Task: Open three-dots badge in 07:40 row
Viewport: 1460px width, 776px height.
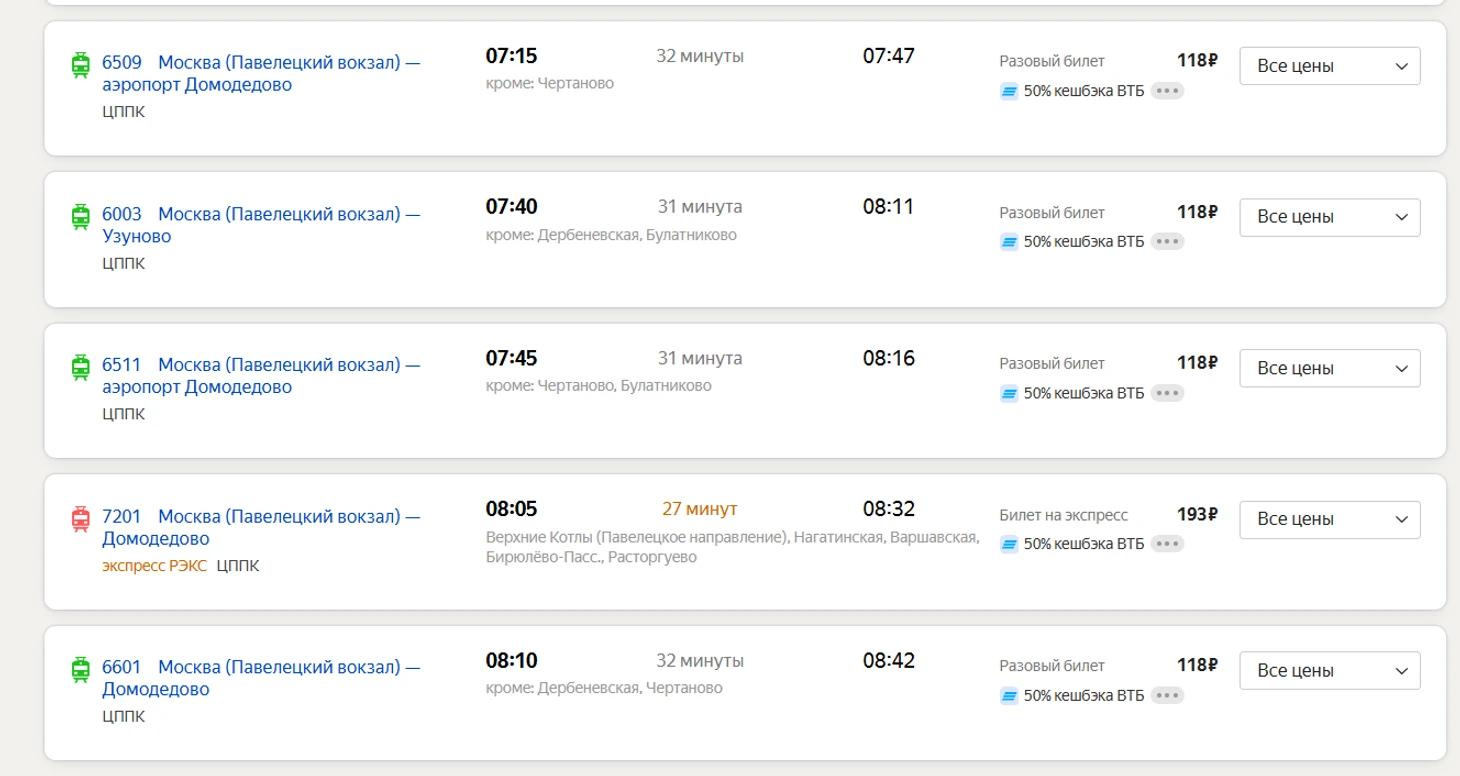Action: (x=1167, y=242)
